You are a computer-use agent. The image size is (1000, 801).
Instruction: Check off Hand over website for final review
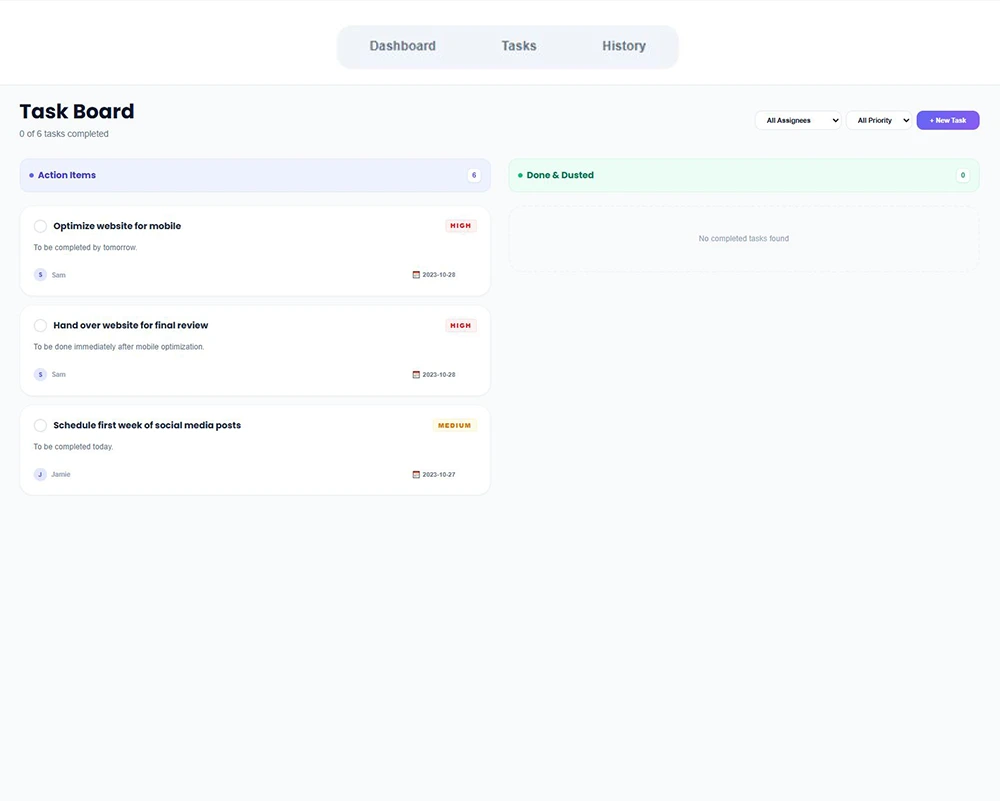[x=40, y=326]
